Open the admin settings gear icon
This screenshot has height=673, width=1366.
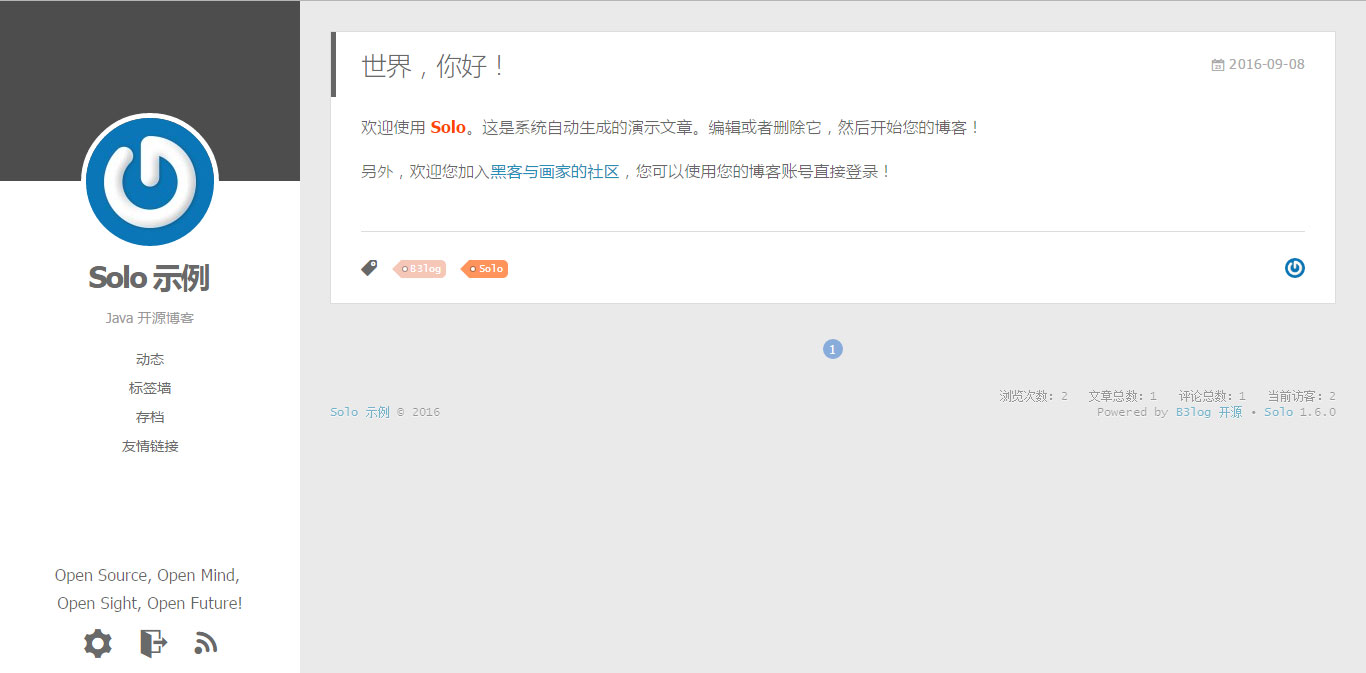click(x=98, y=643)
